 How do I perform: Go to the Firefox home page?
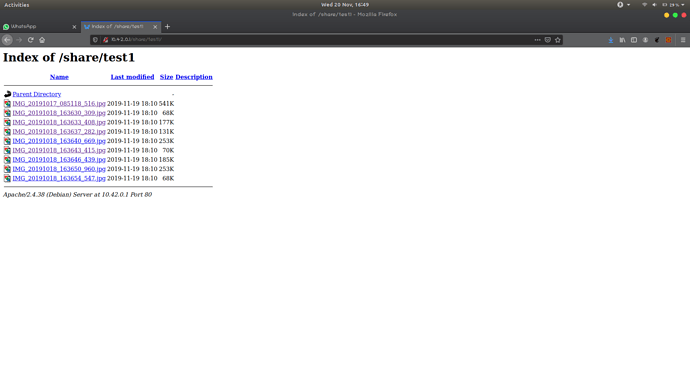pyautogui.click(x=42, y=40)
